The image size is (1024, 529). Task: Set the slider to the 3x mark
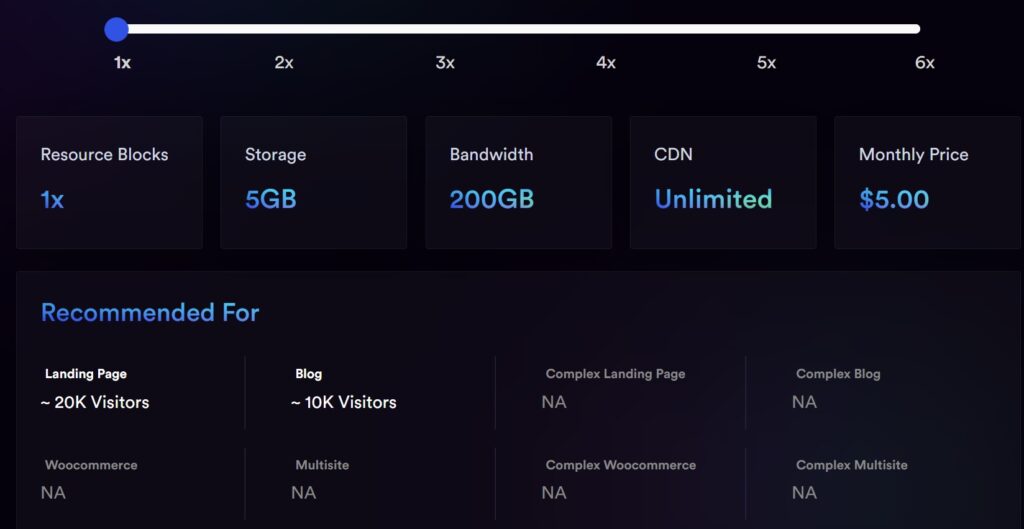445,63
